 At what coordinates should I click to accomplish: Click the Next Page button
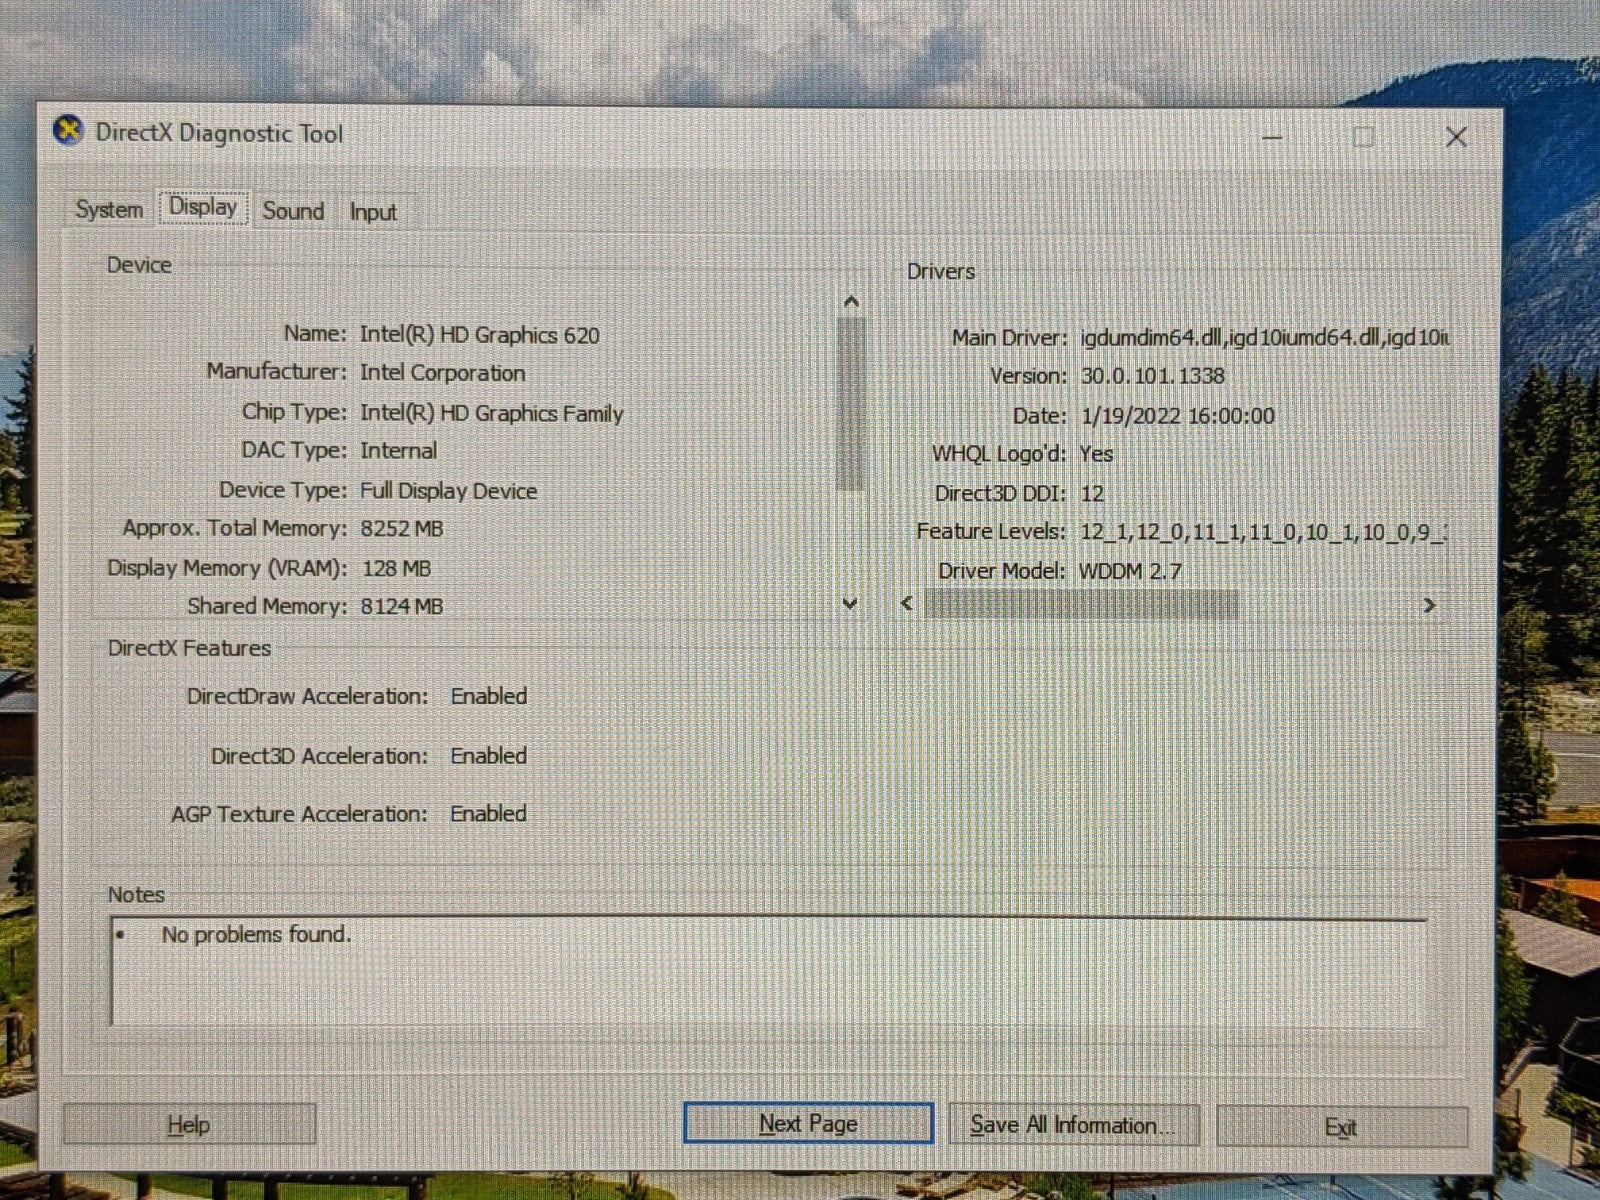click(x=808, y=1124)
